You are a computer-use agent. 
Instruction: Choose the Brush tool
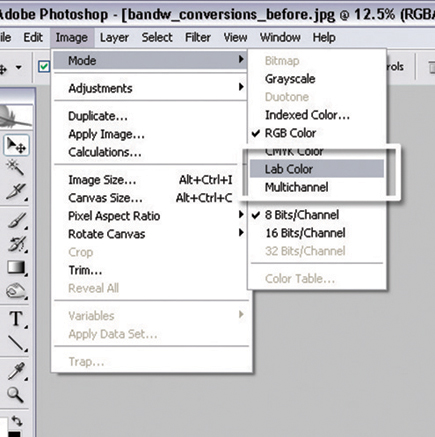pyautogui.click(x=17, y=221)
